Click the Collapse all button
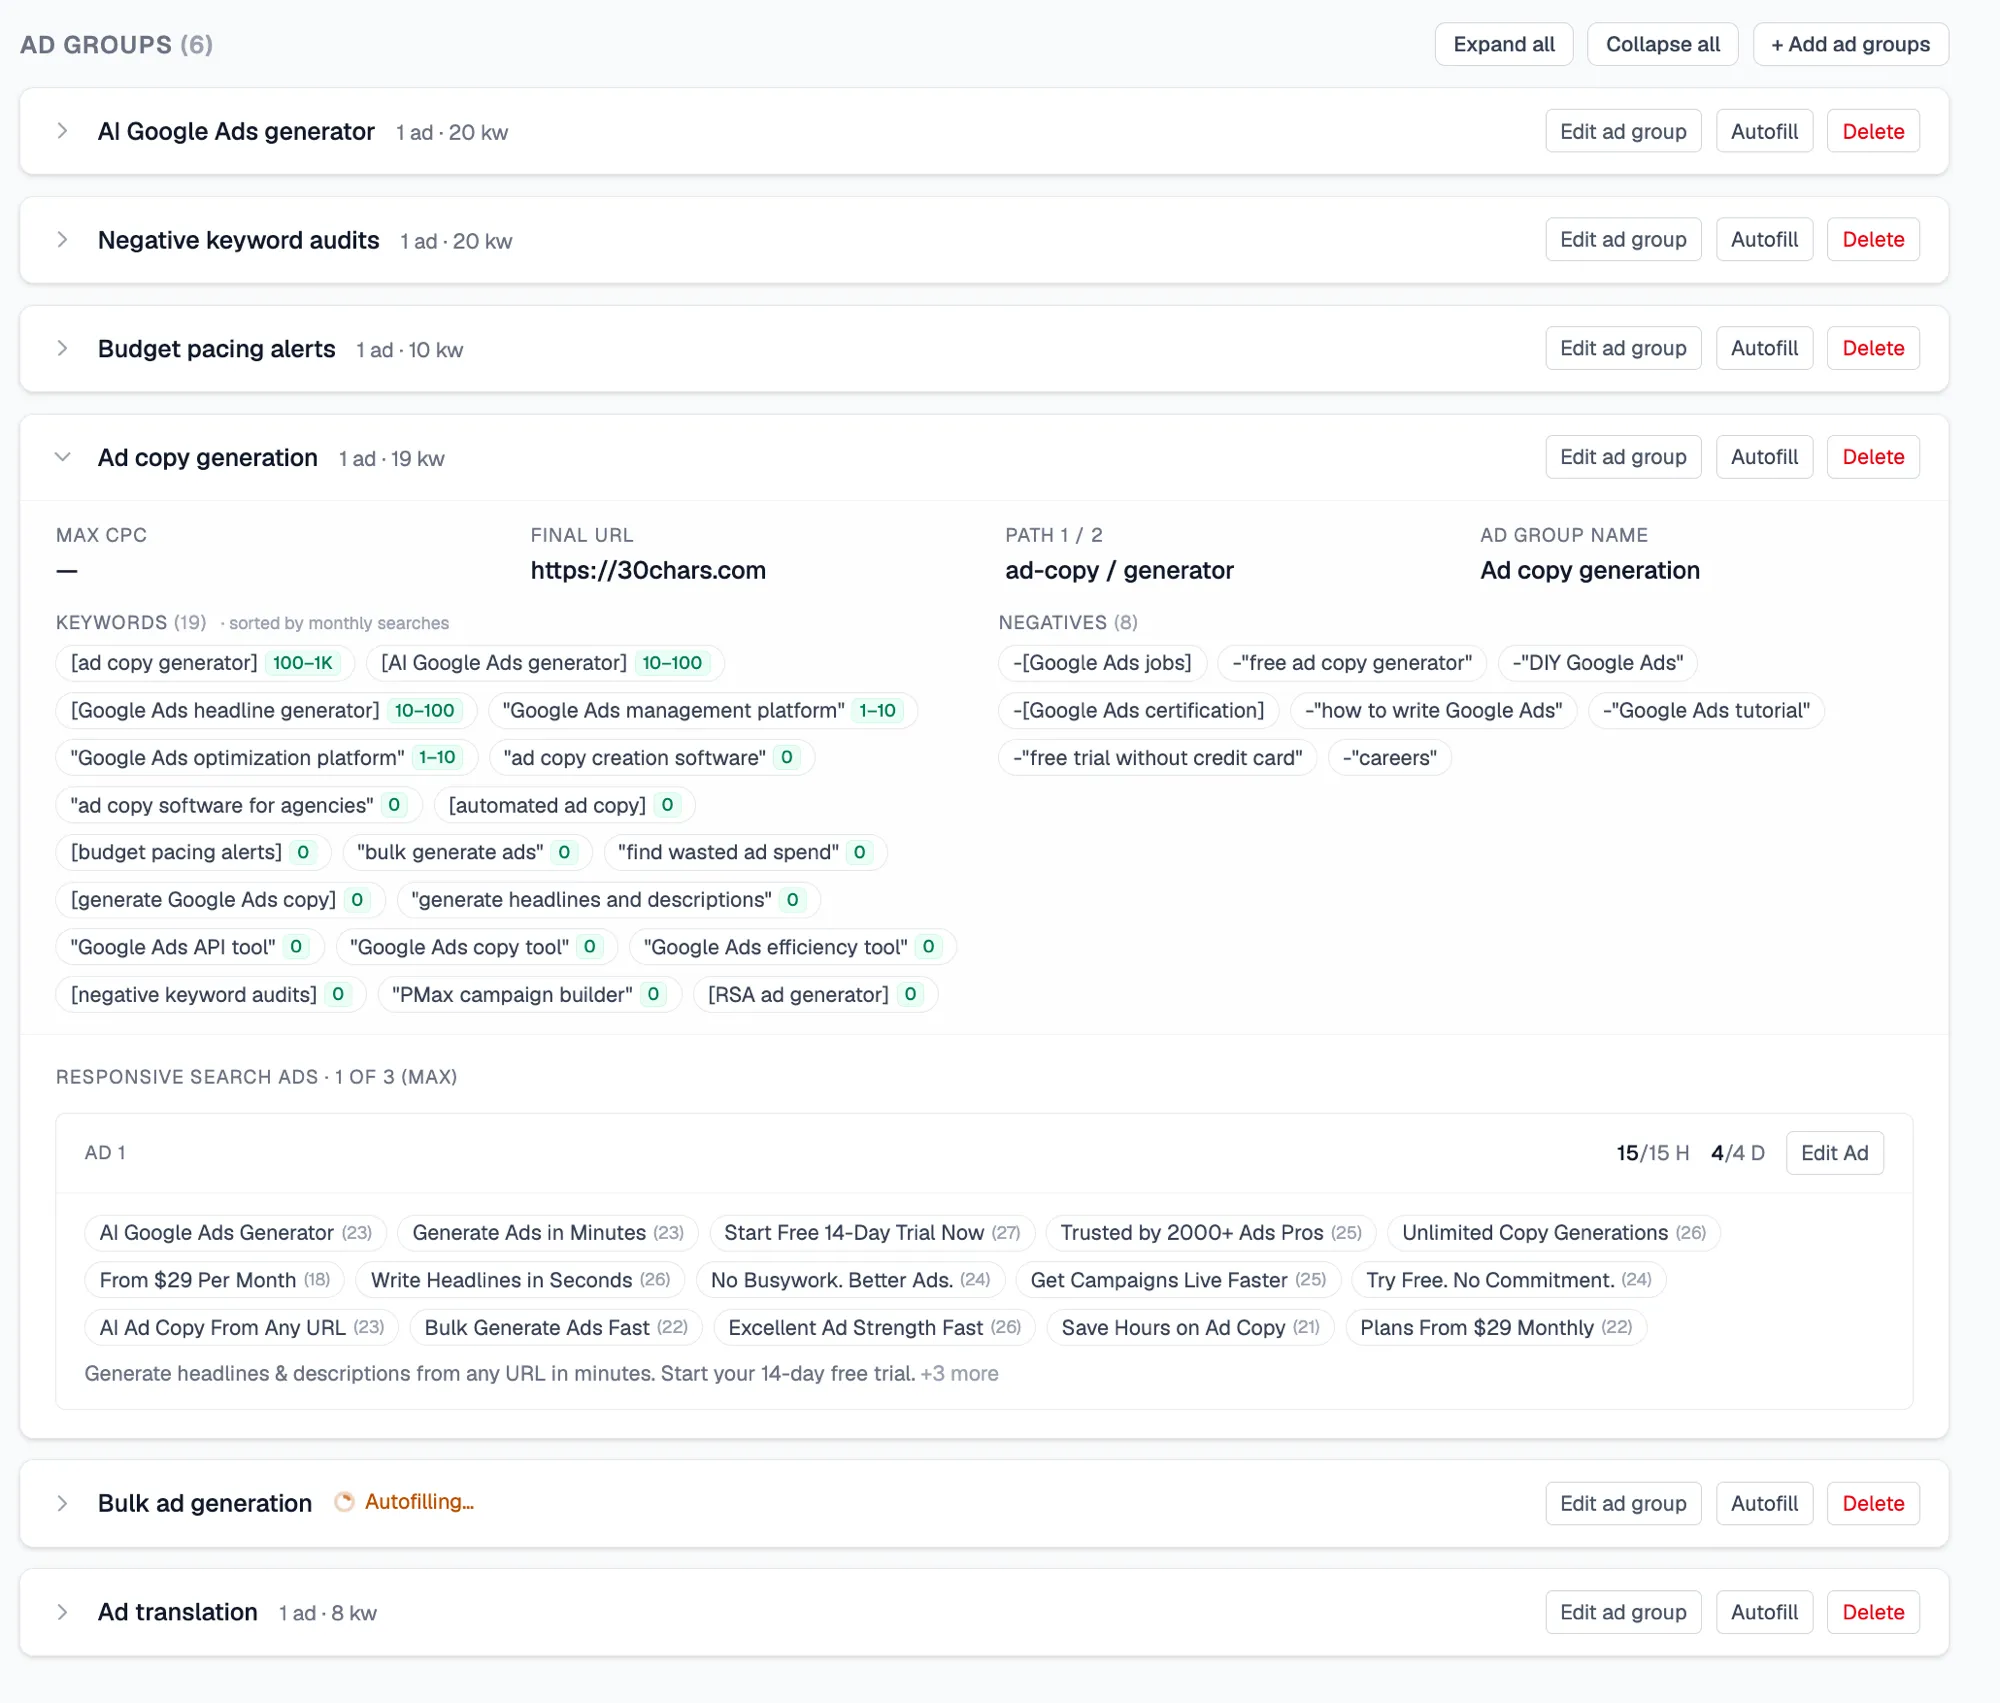Screen dimensions: 2000x1703 click(x=1662, y=44)
